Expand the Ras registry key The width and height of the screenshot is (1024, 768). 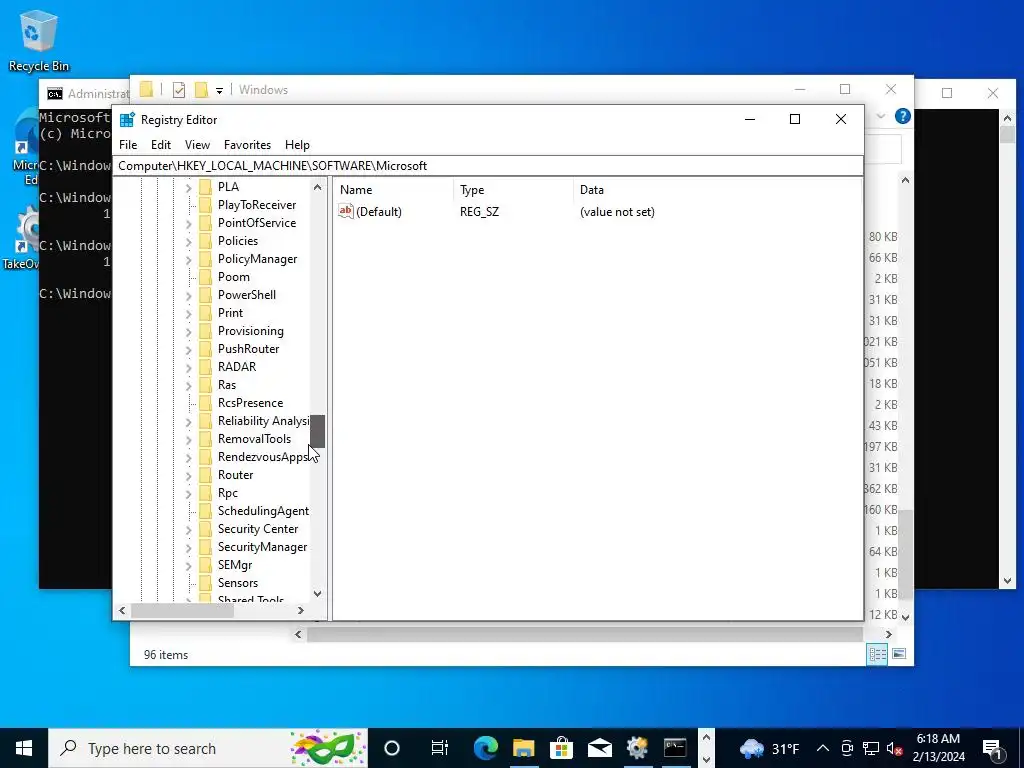click(x=188, y=385)
